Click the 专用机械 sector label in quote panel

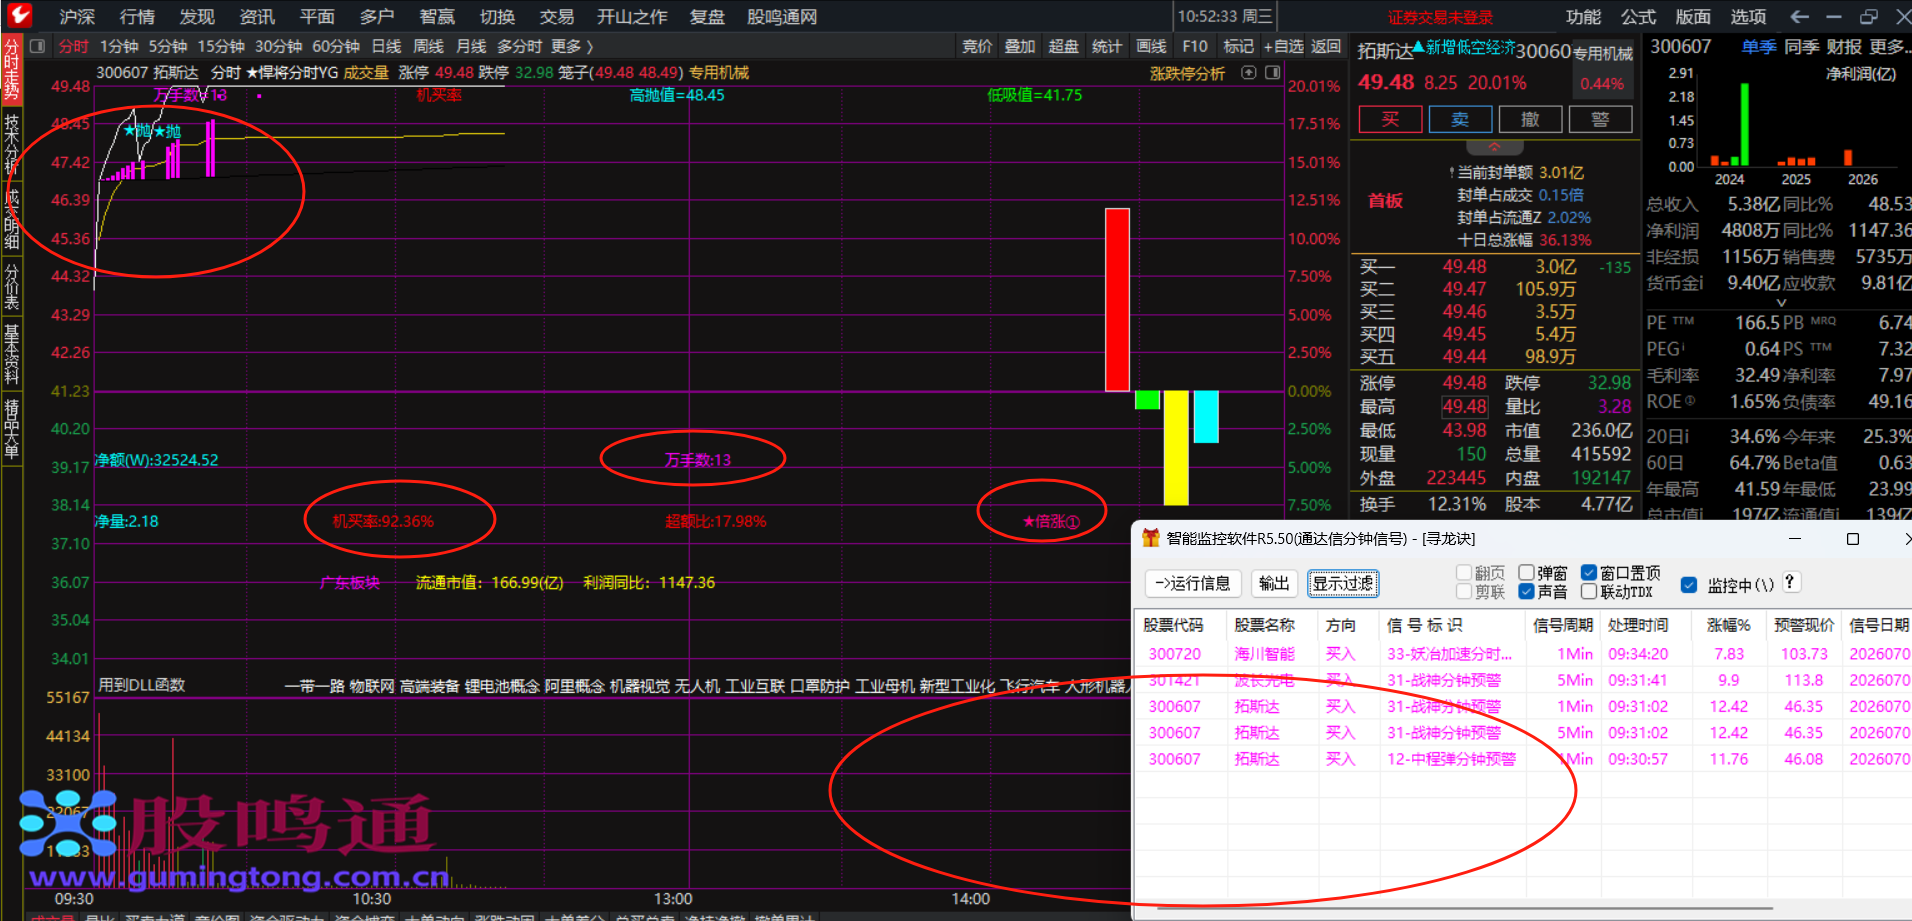1603,53
